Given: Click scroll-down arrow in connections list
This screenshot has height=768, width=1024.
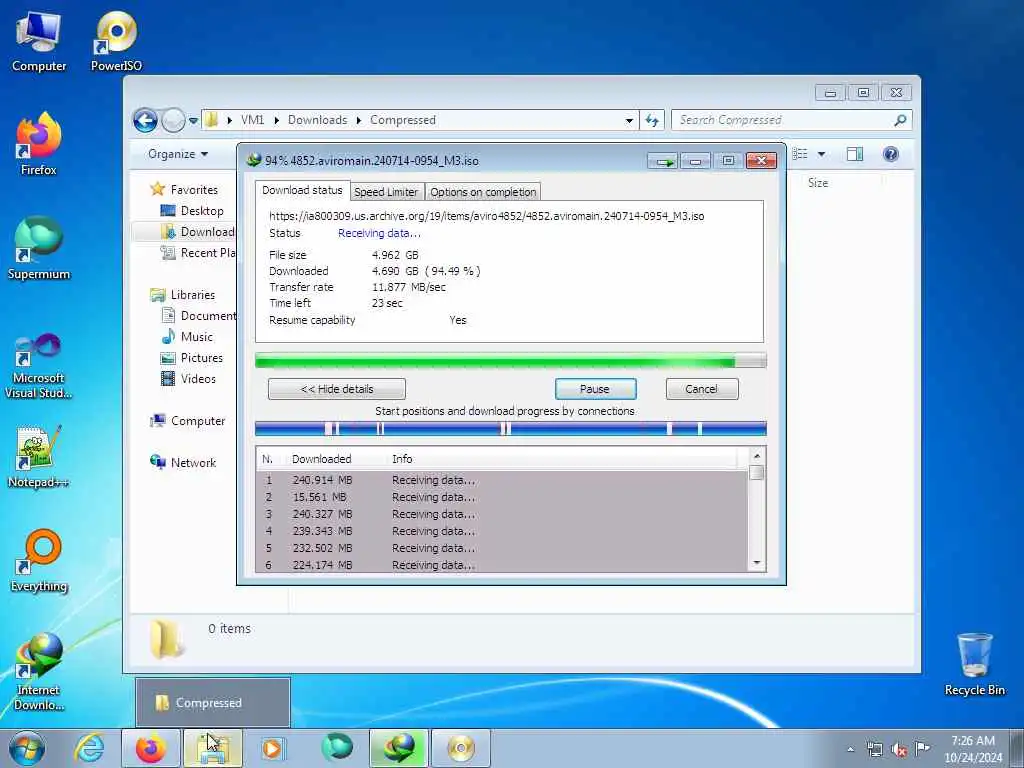Looking at the screenshot, I should (x=757, y=563).
